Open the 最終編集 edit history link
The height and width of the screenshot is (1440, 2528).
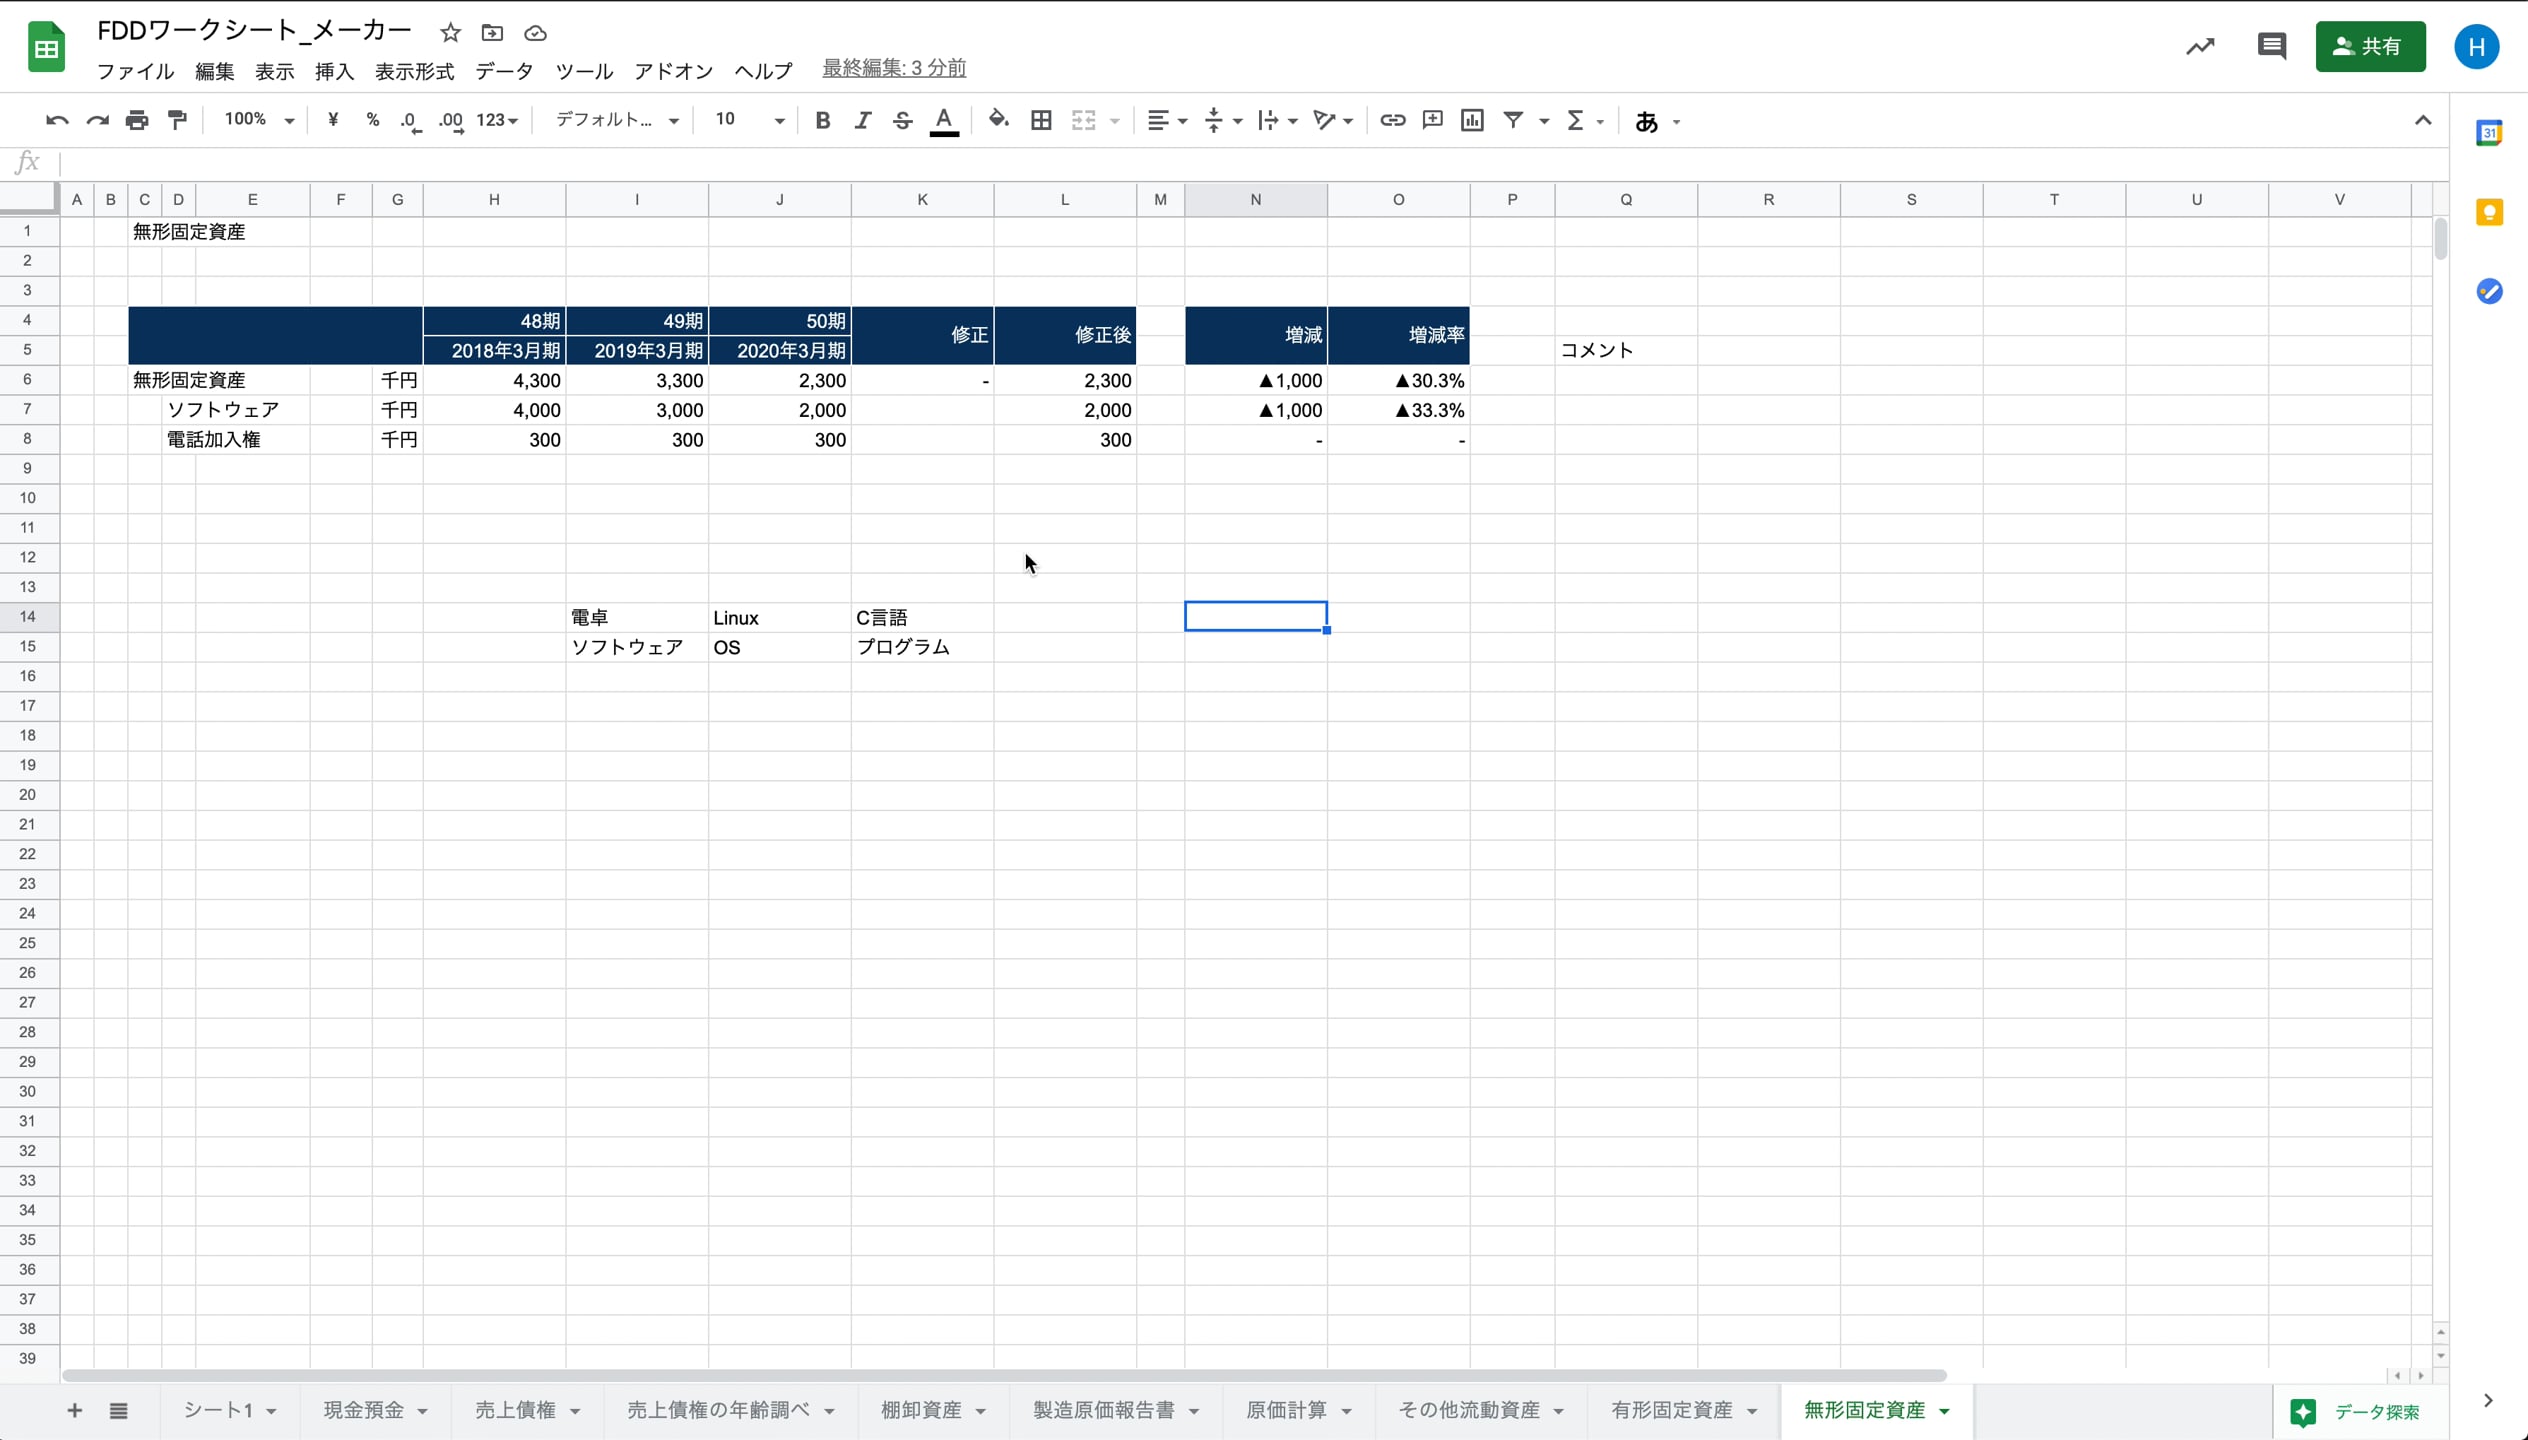point(894,68)
